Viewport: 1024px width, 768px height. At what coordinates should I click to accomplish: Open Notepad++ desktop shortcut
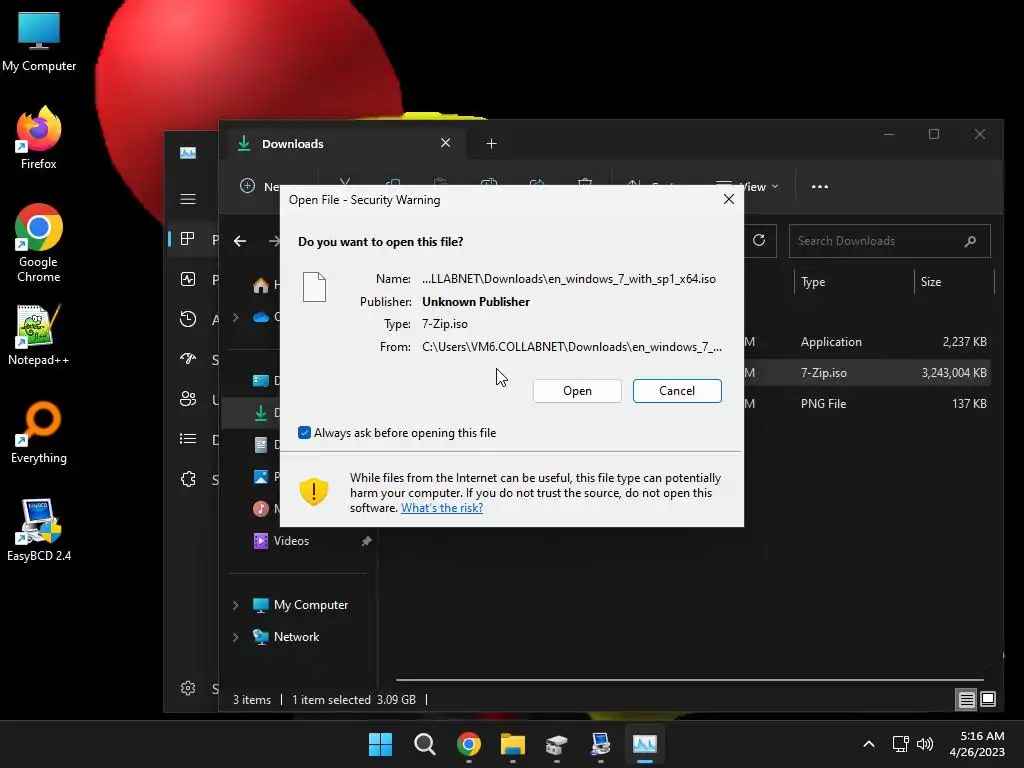(39, 335)
